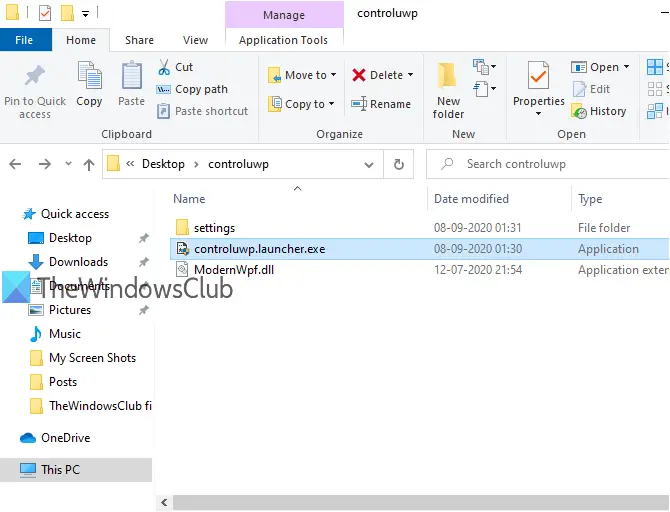Expand address bar history dropdown
Viewport: 670px width, 512px height.
pyautogui.click(x=369, y=165)
